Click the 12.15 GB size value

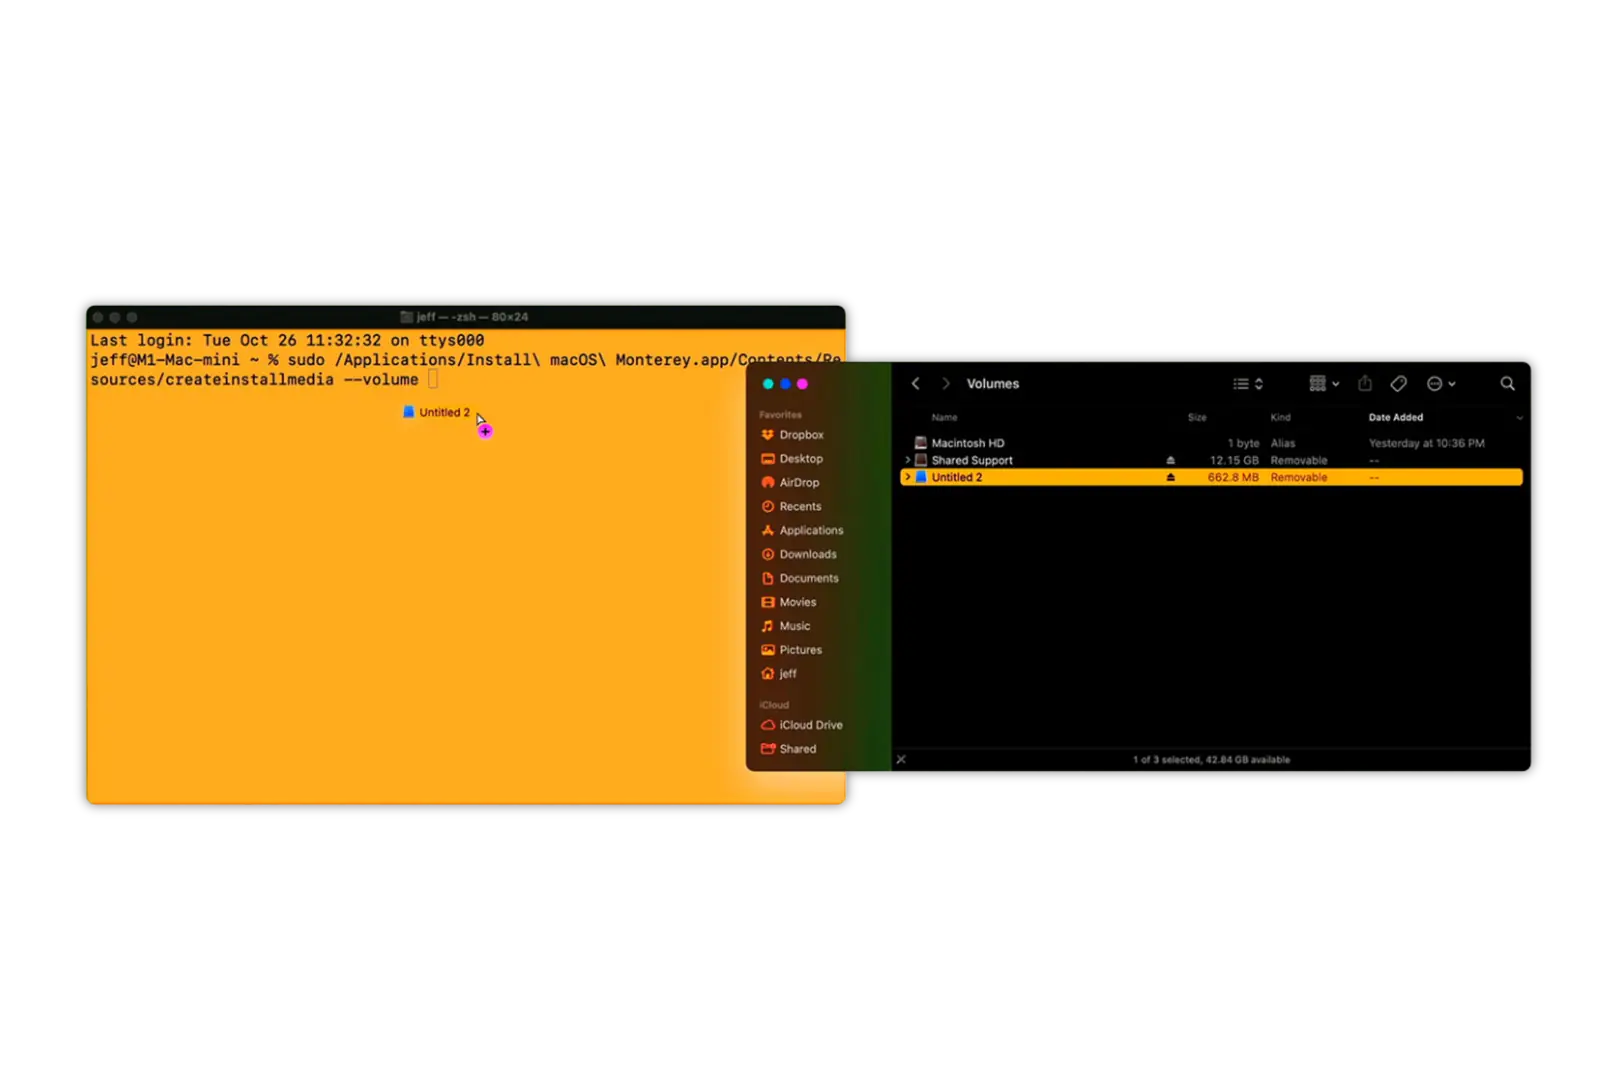[1234, 461]
